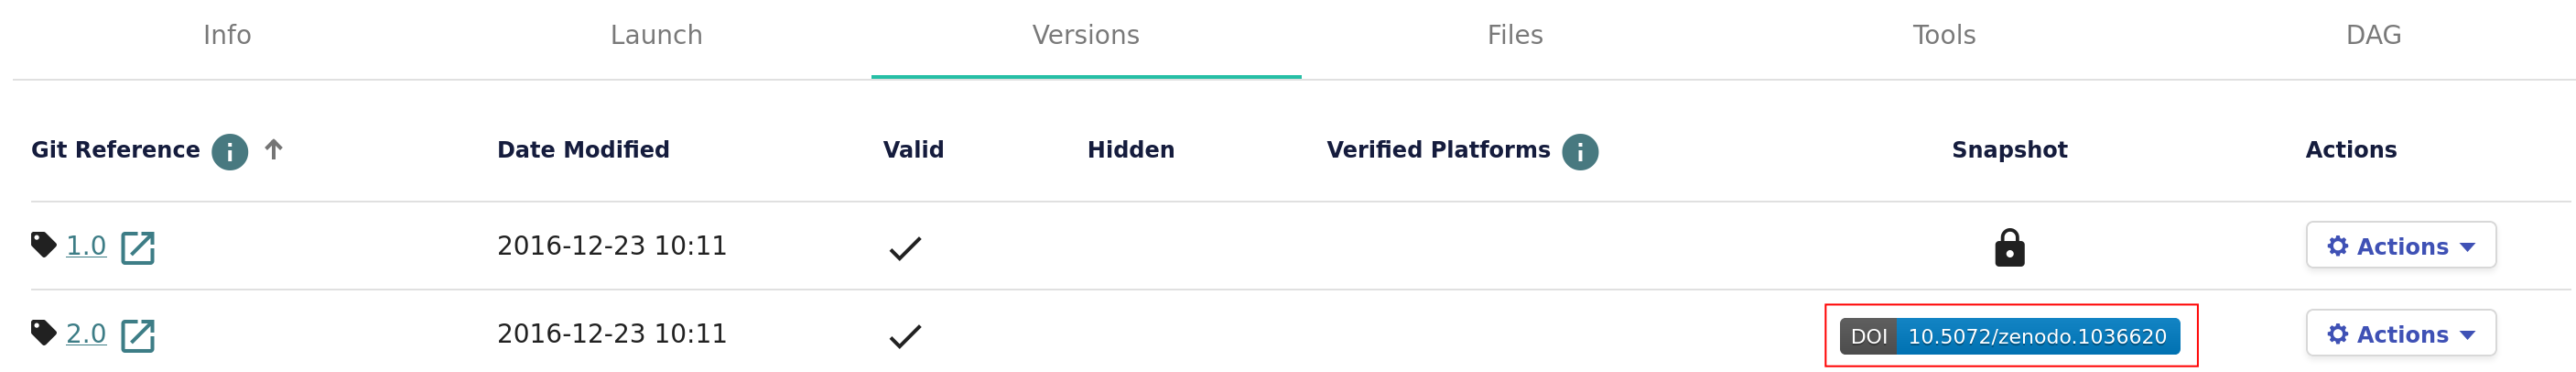Open Actions dropdown for version 1.0
This screenshot has width=2576, height=372.
[x=2399, y=246]
